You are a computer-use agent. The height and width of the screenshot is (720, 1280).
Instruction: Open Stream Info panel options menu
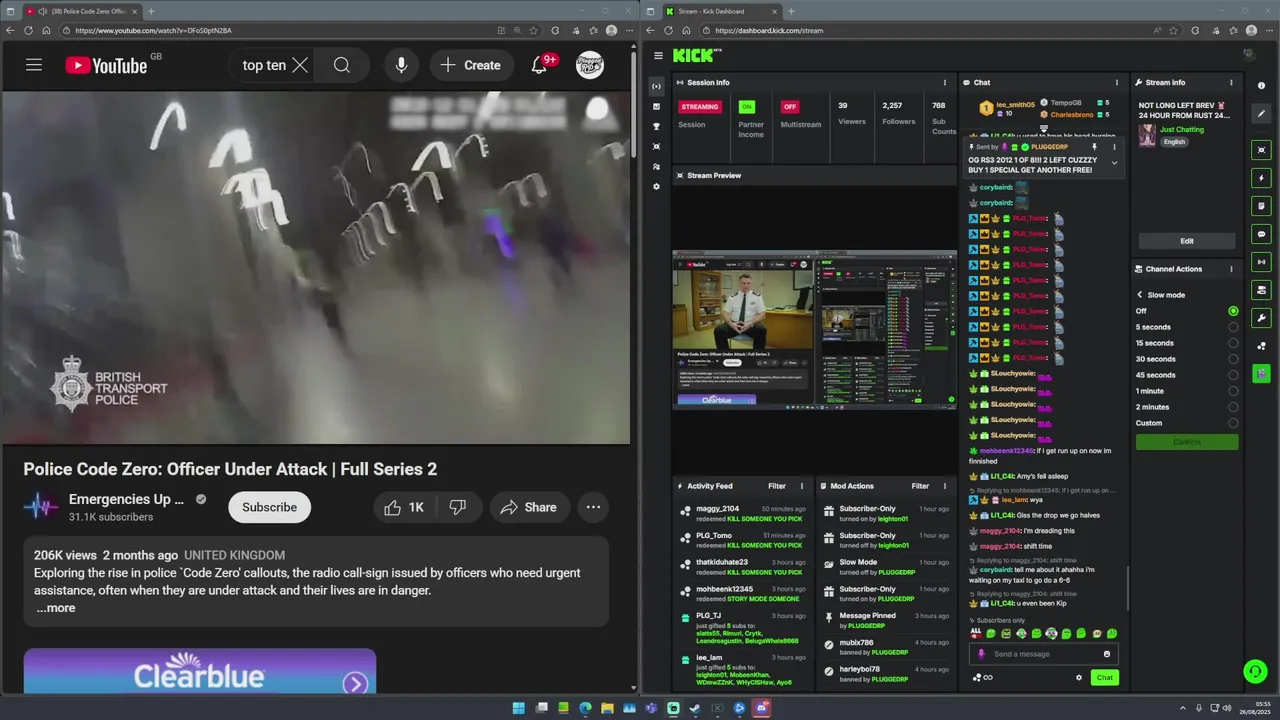tap(1232, 82)
